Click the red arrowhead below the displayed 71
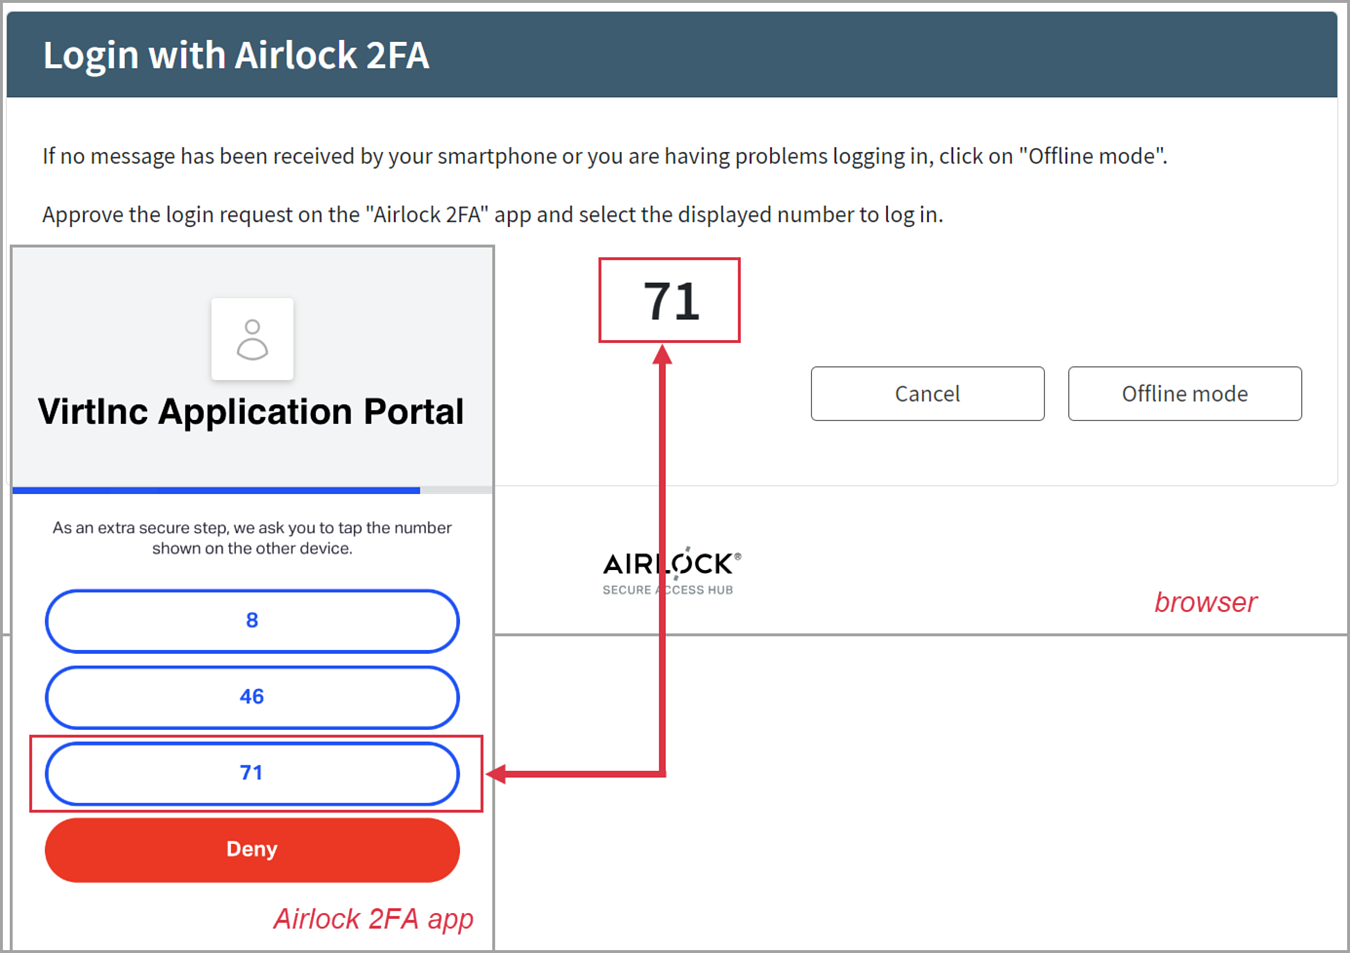 click(x=662, y=354)
